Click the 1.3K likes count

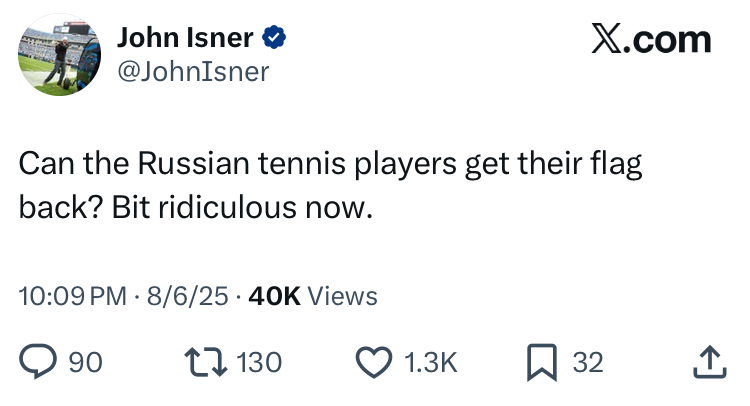[432, 362]
